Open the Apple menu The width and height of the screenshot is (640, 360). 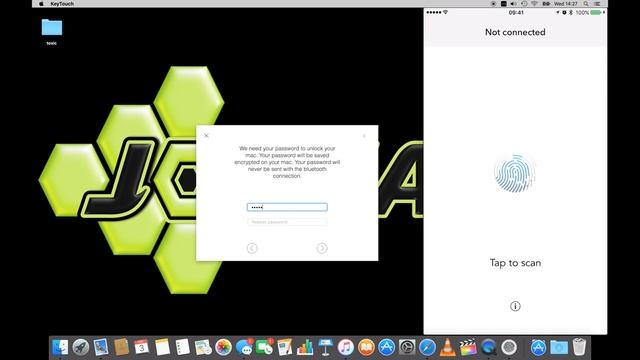click(x=41, y=4)
